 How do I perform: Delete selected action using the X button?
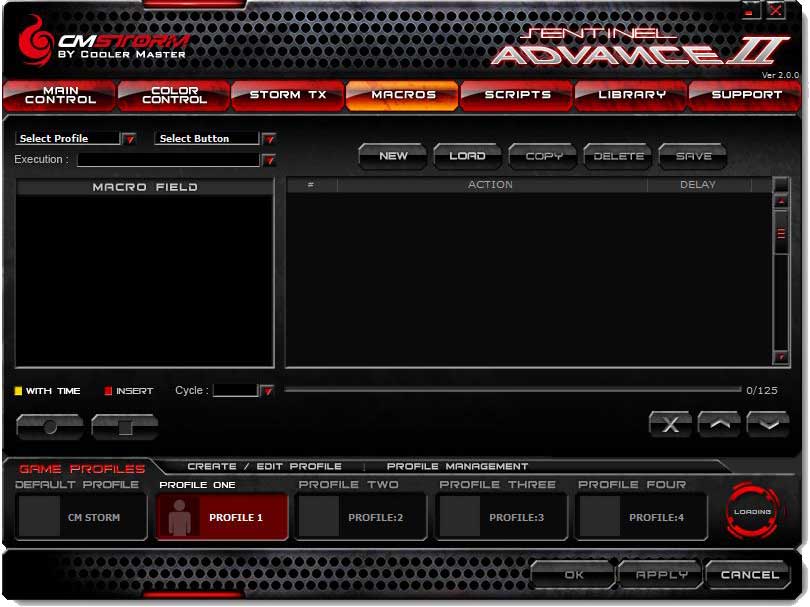pos(670,425)
